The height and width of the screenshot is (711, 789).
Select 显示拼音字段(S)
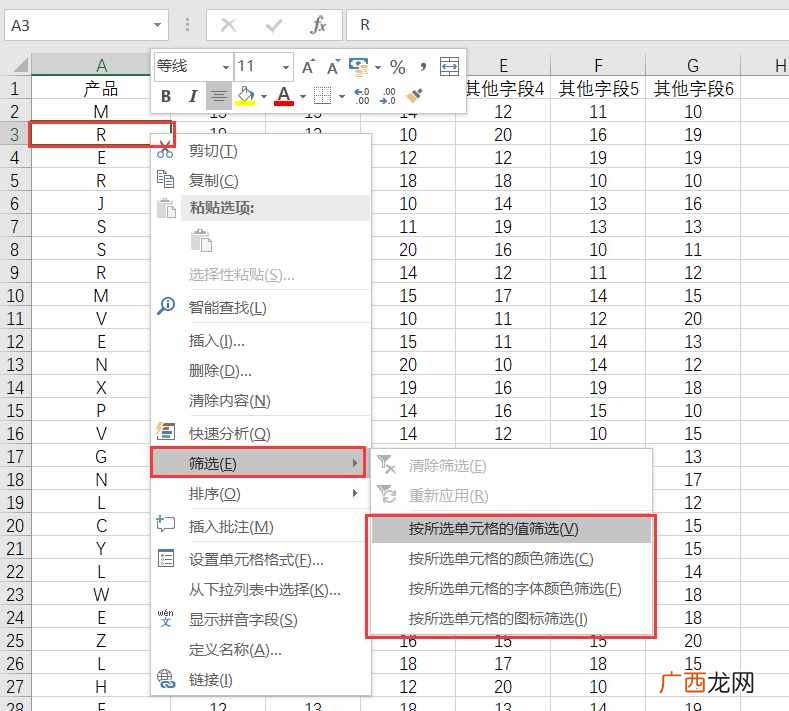tap(261, 620)
